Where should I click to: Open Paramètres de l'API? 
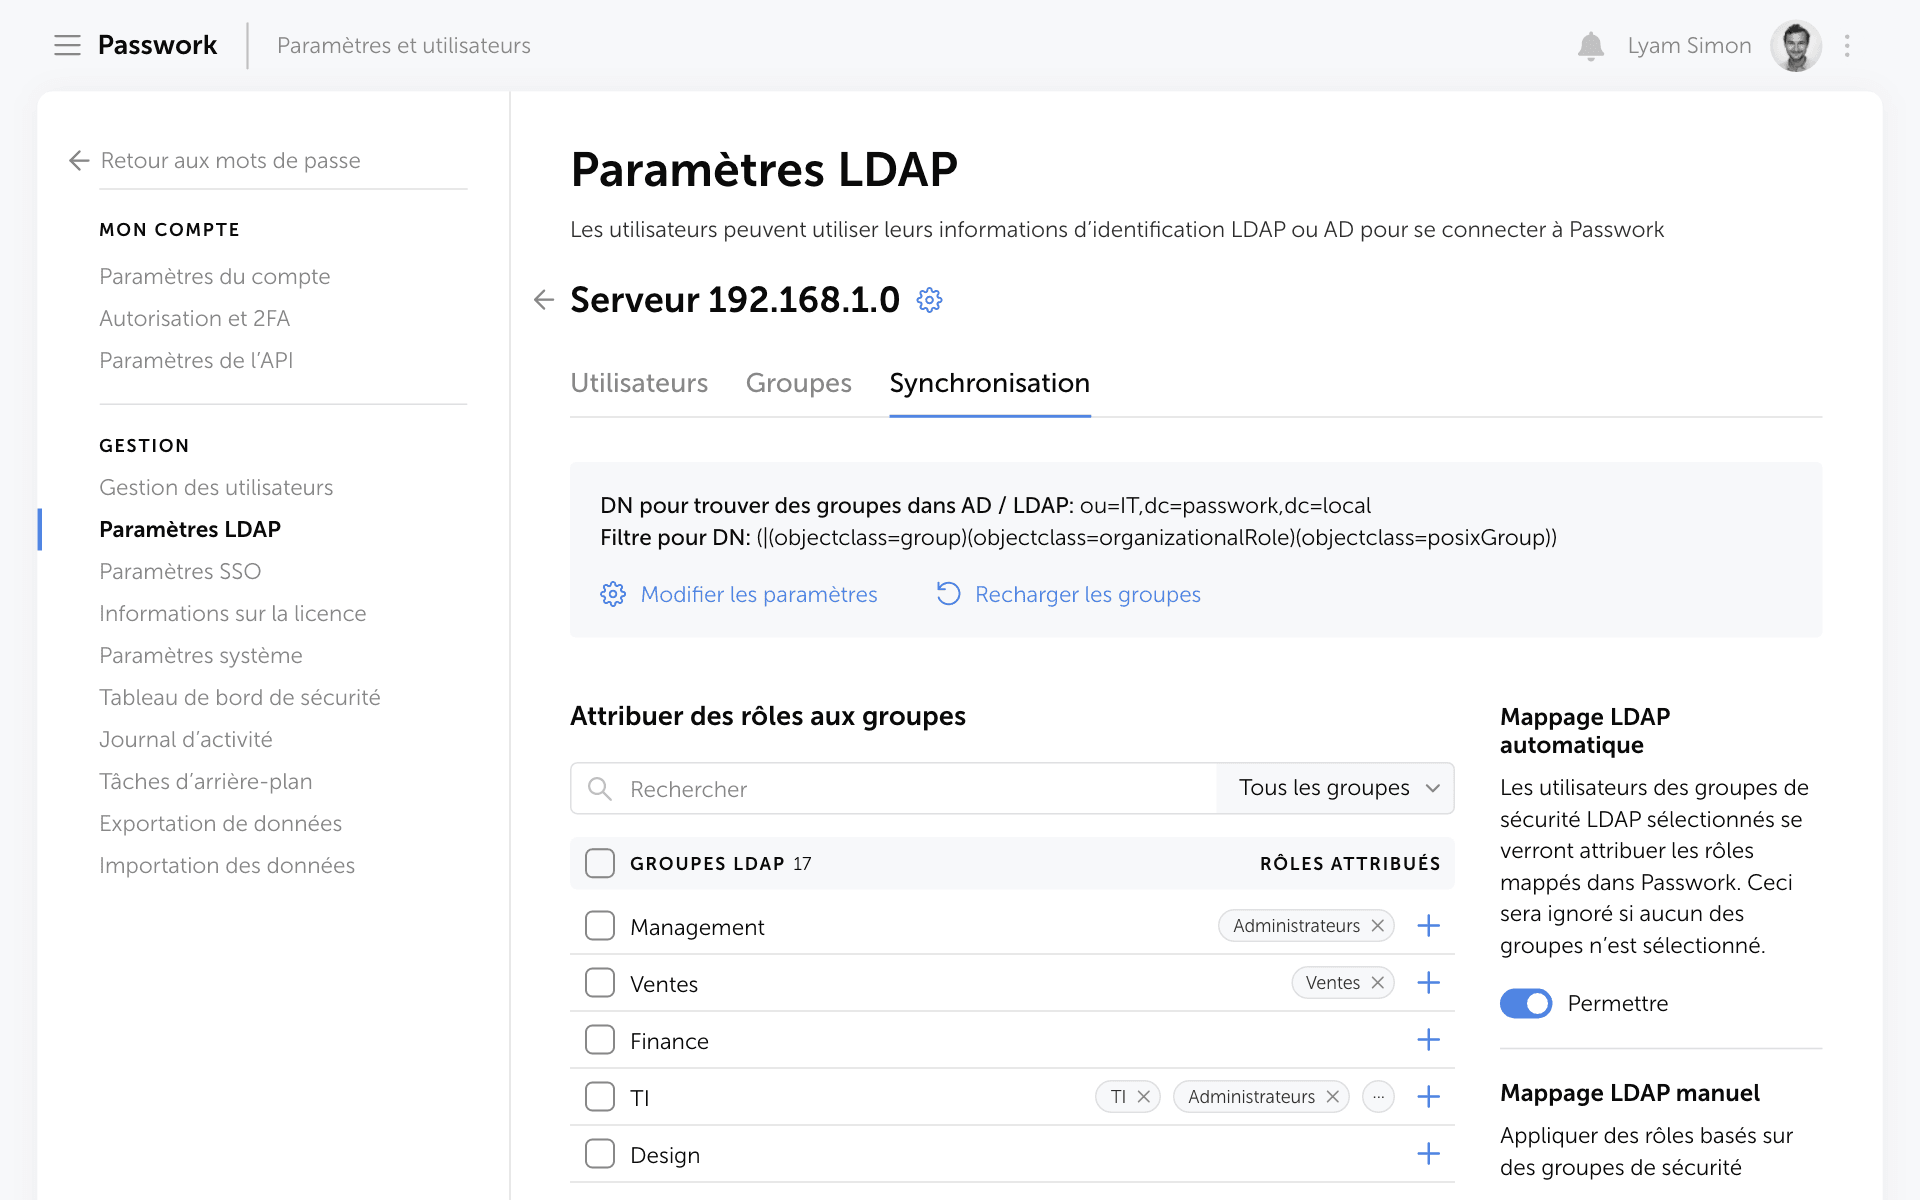click(196, 360)
